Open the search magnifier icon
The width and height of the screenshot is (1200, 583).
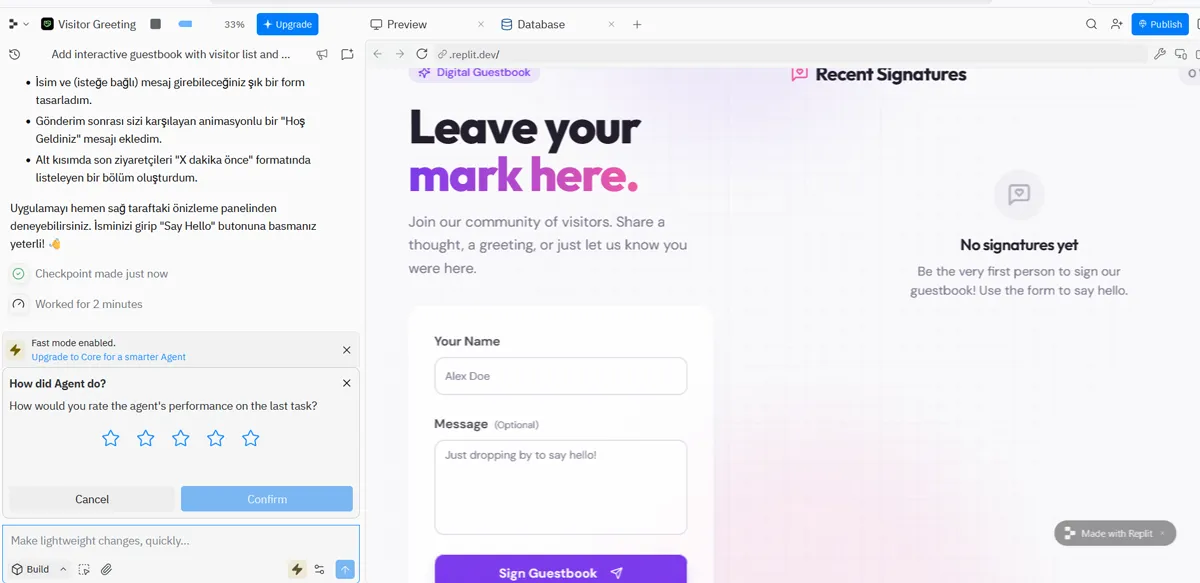(x=1092, y=24)
